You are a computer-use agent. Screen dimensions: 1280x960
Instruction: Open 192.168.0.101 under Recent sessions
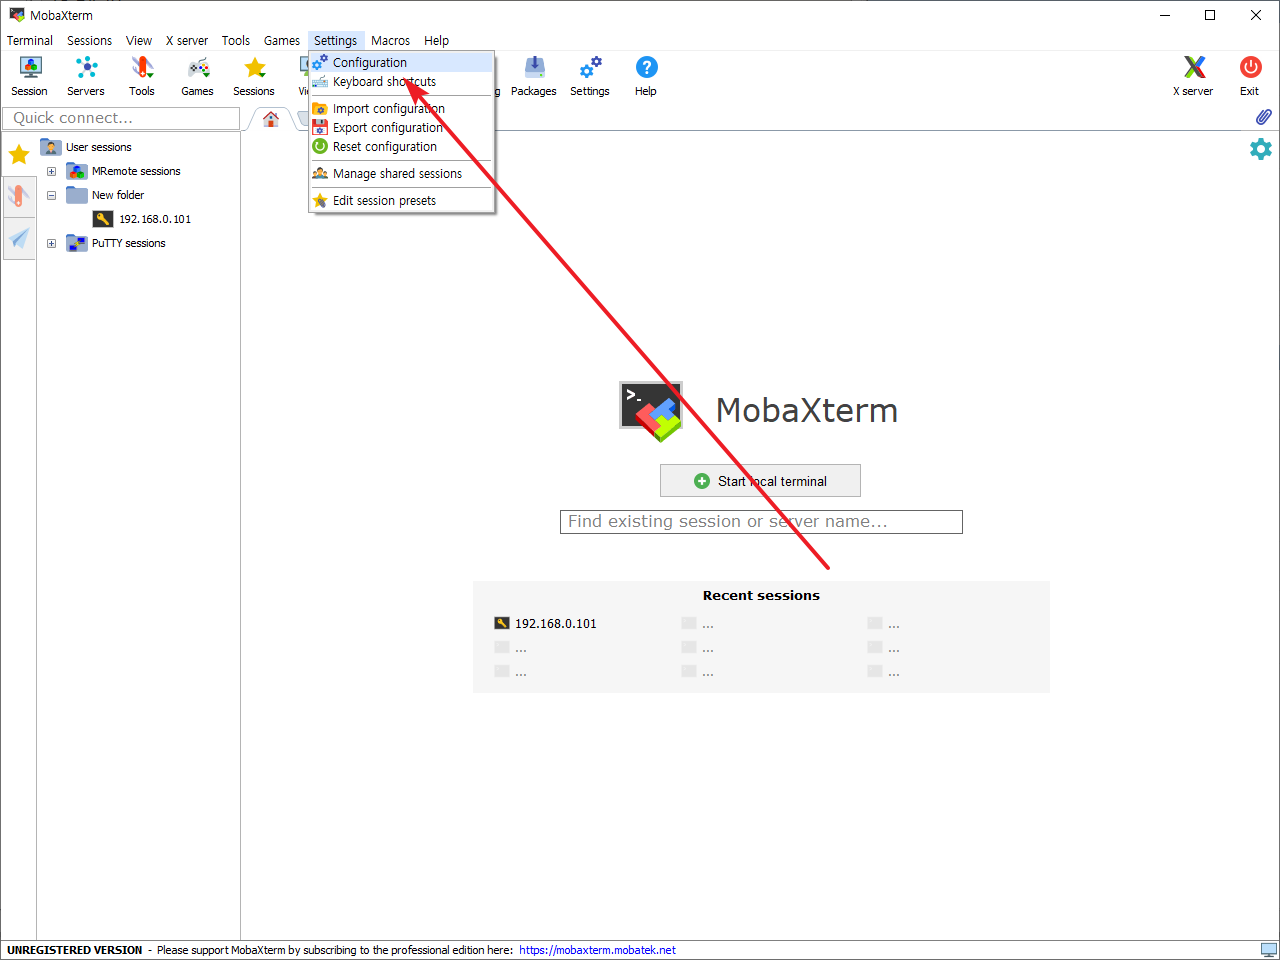546,623
